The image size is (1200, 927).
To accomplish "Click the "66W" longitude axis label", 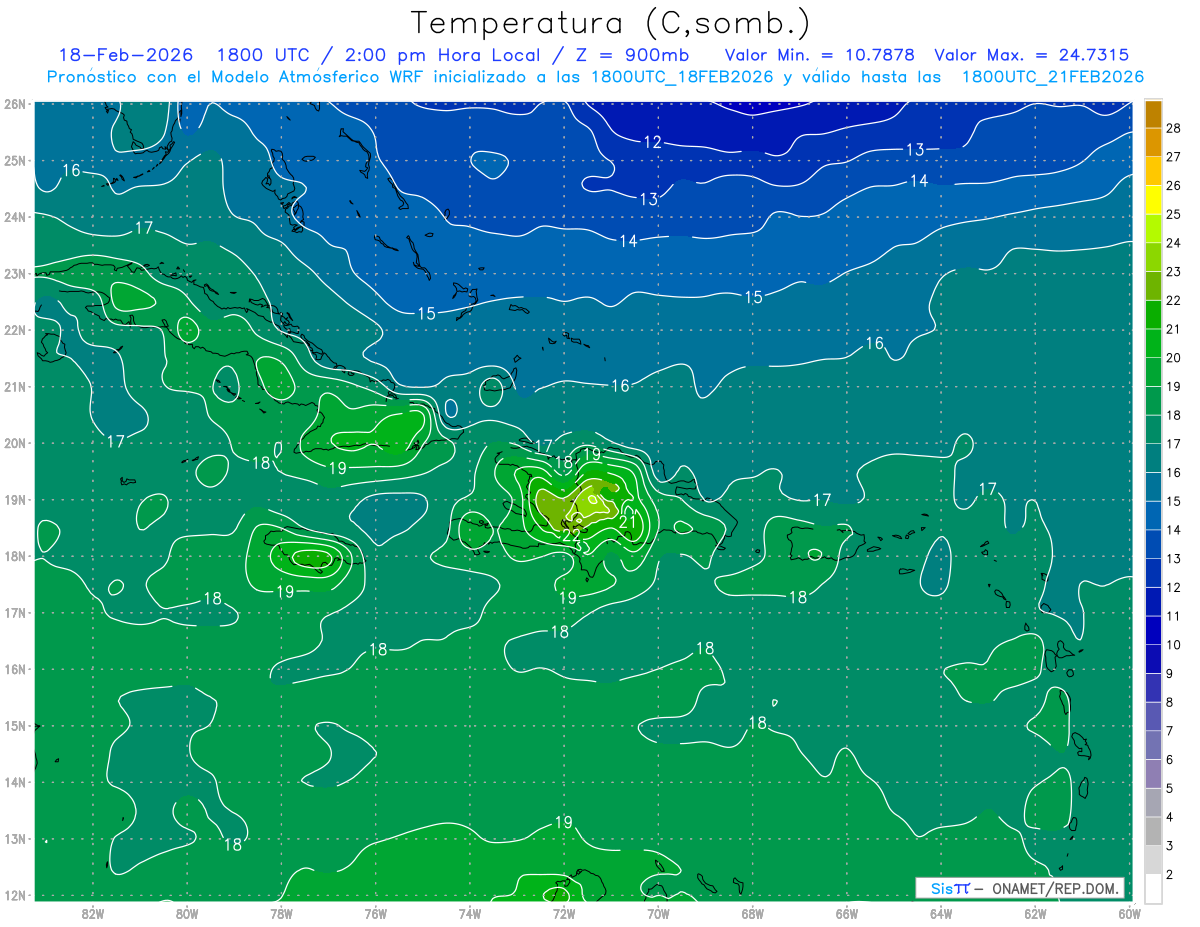I will tap(846, 913).
